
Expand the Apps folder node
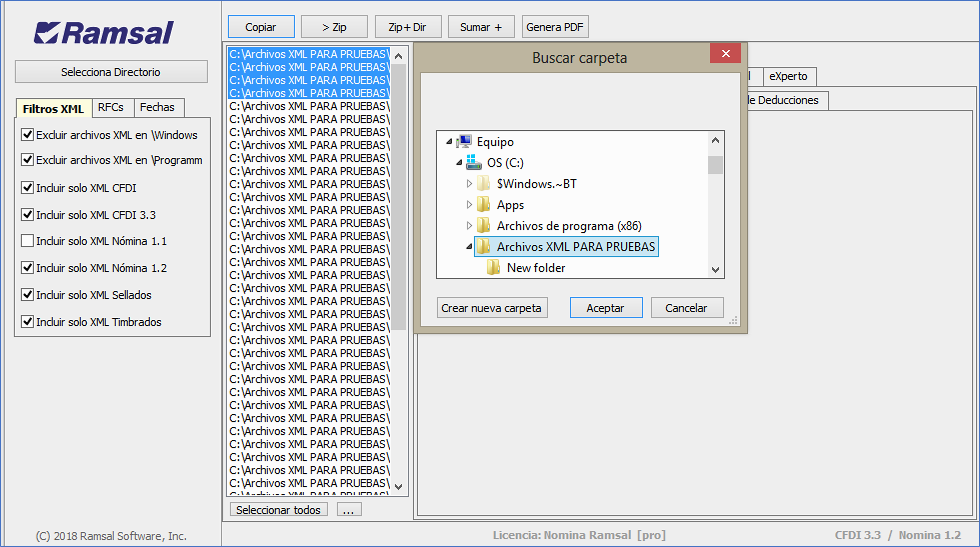469,204
